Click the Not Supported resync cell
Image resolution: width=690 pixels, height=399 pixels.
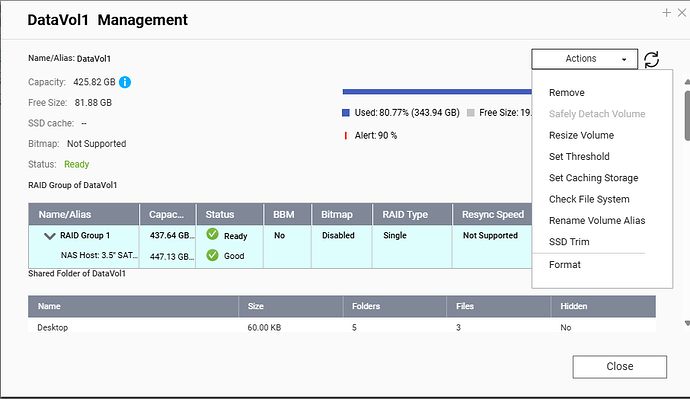(x=490, y=235)
